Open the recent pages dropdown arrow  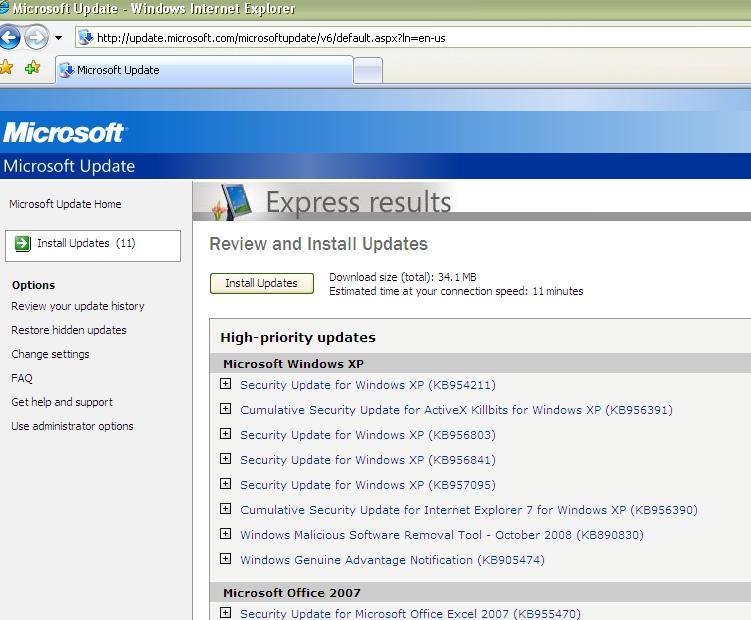[x=58, y=38]
